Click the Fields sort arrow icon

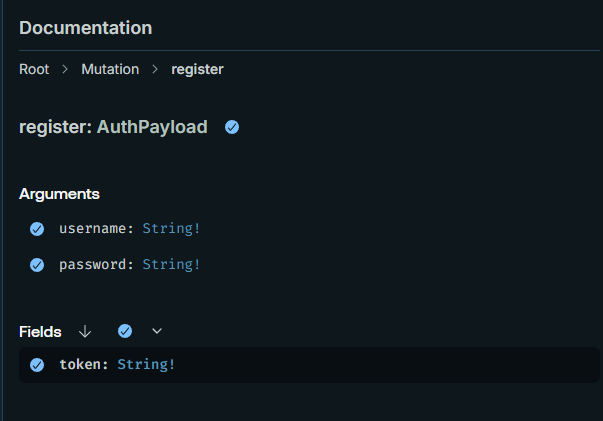pos(85,331)
